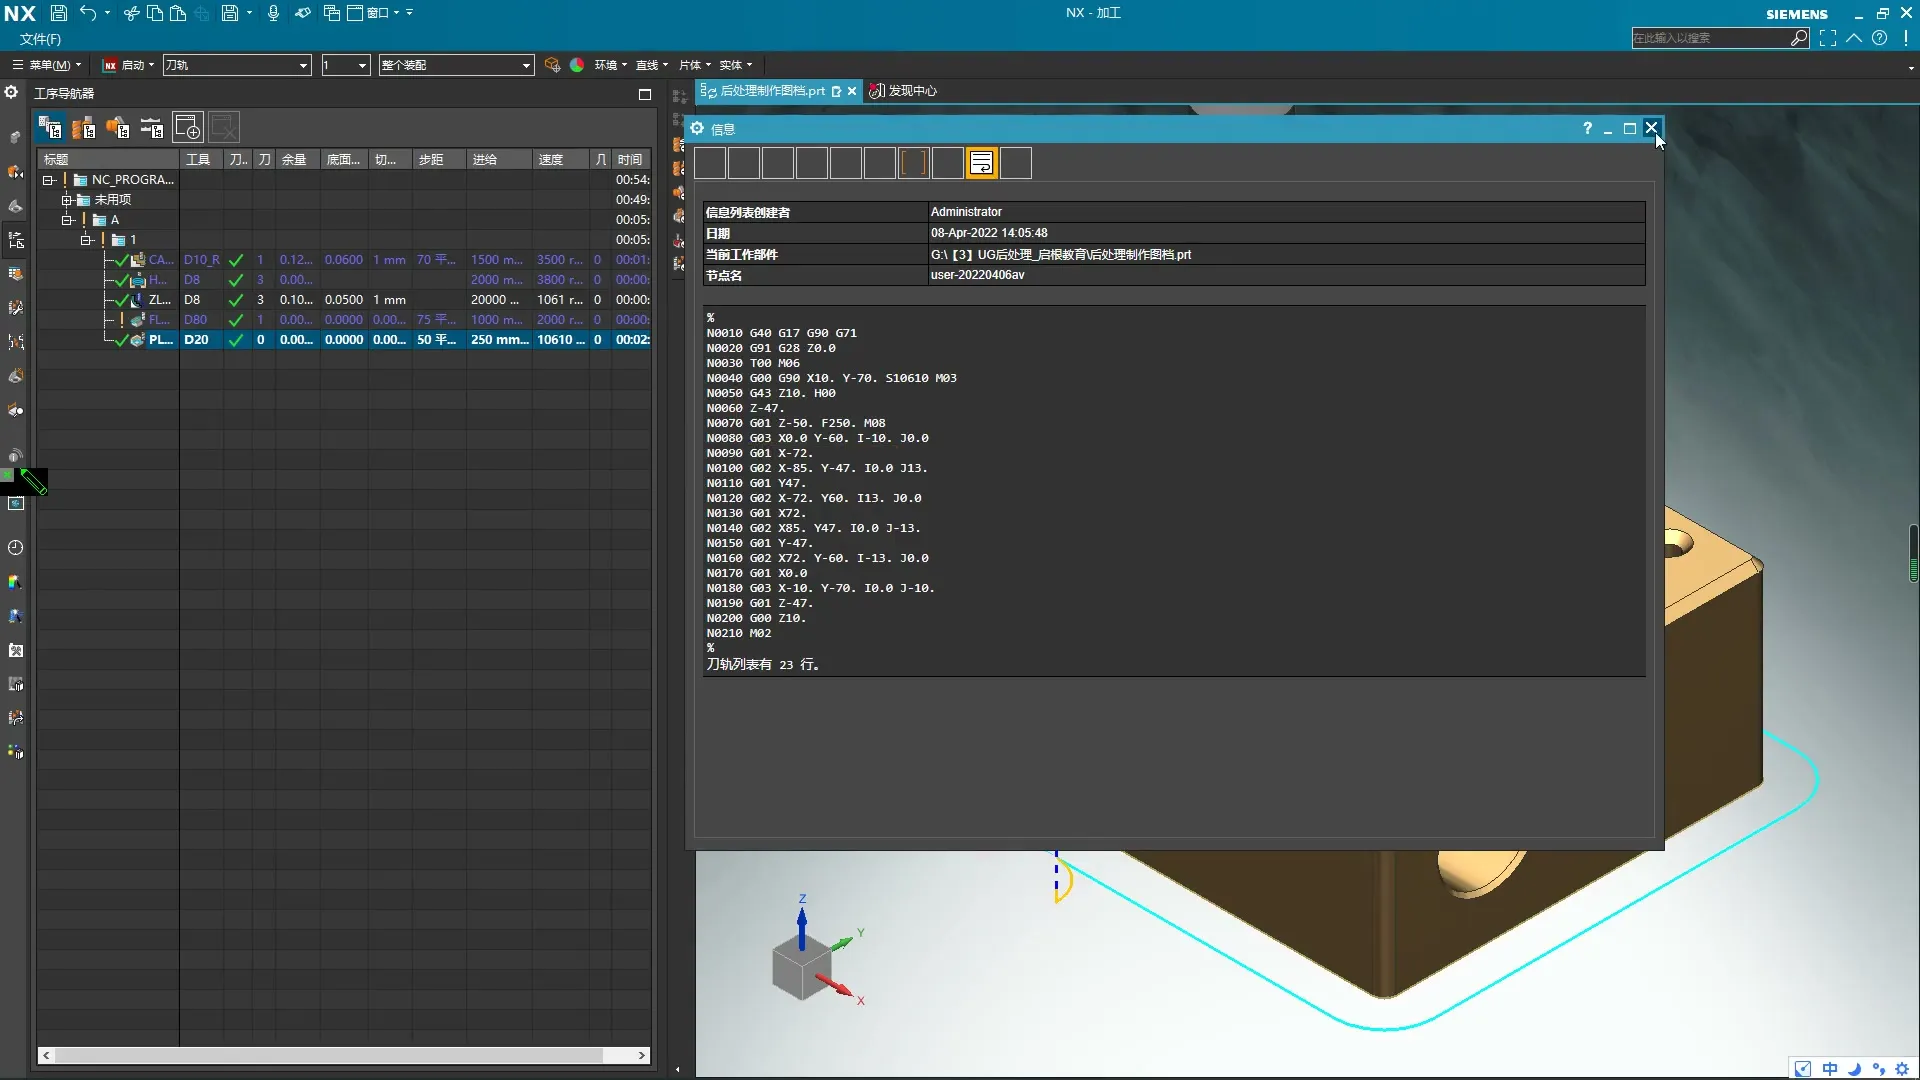Click the Undo arrow icon
The height and width of the screenshot is (1080, 1920).
click(x=88, y=13)
